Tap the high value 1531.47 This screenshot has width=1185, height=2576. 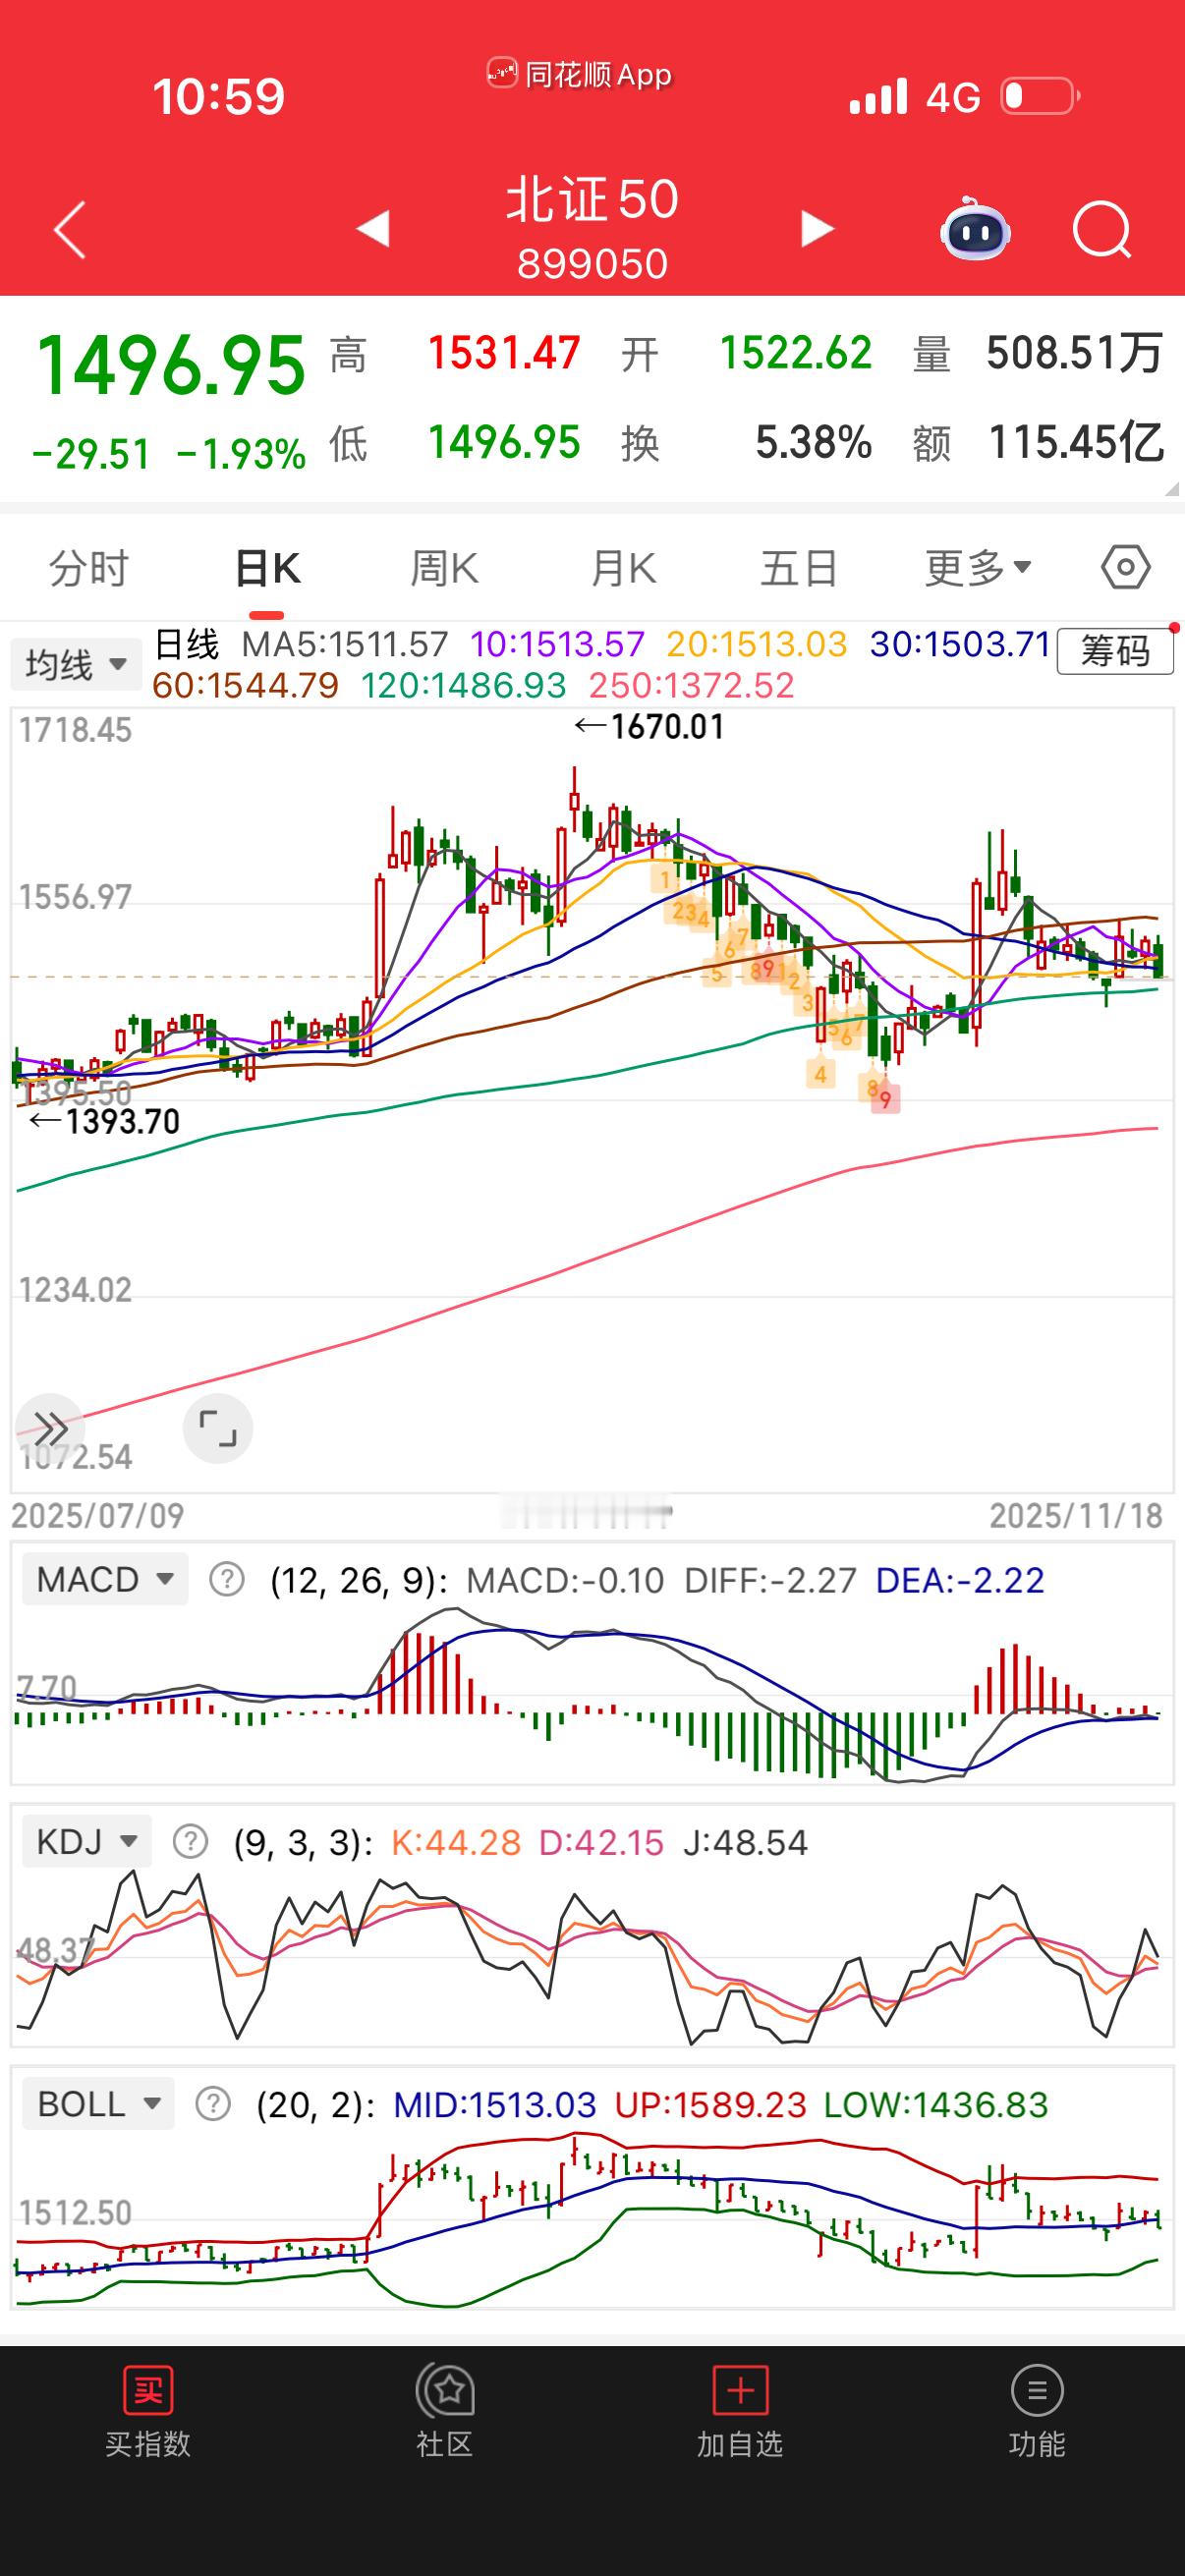tap(504, 353)
